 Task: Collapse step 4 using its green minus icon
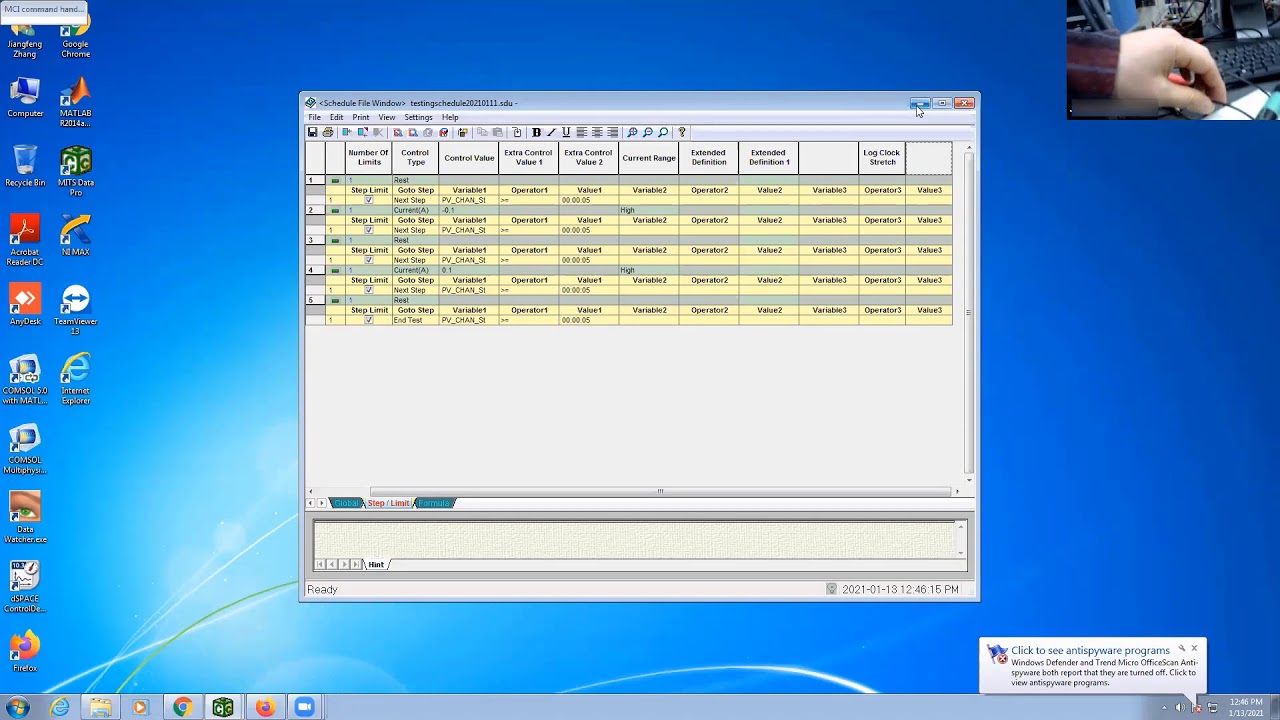pos(335,270)
